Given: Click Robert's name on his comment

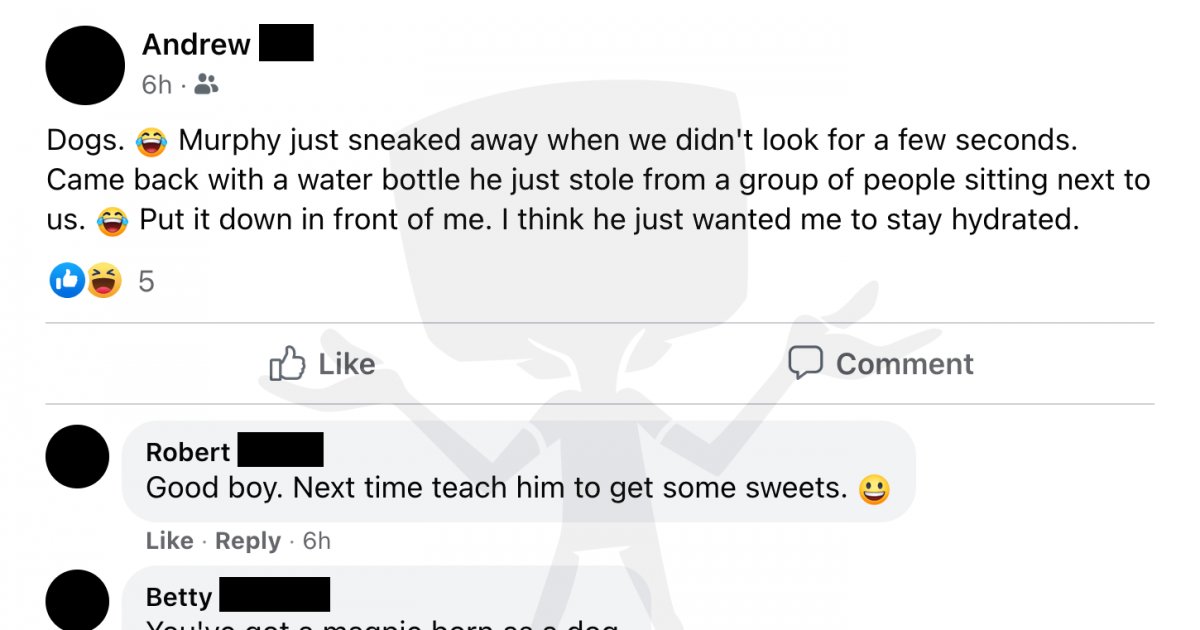Looking at the screenshot, I should (x=188, y=452).
